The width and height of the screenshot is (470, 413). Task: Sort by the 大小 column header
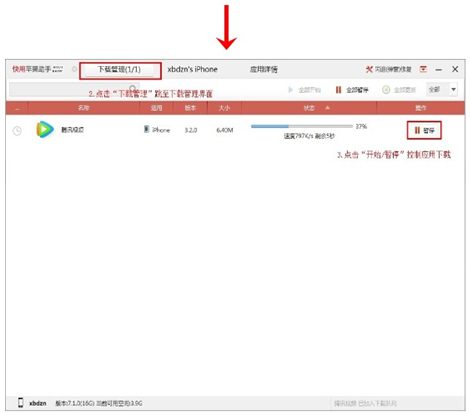(x=224, y=108)
